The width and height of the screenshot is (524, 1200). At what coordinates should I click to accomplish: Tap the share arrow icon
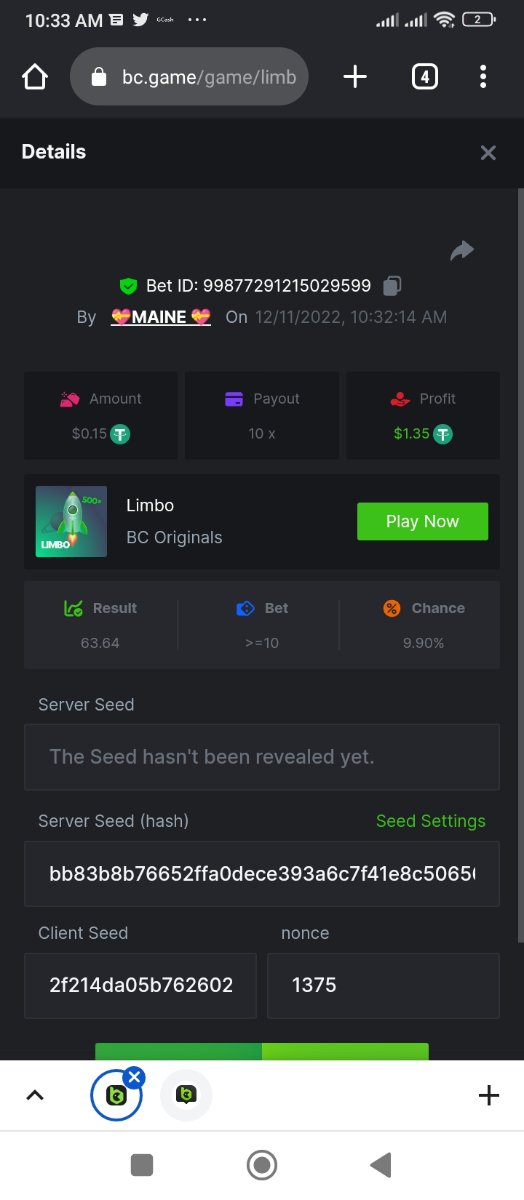(x=462, y=250)
